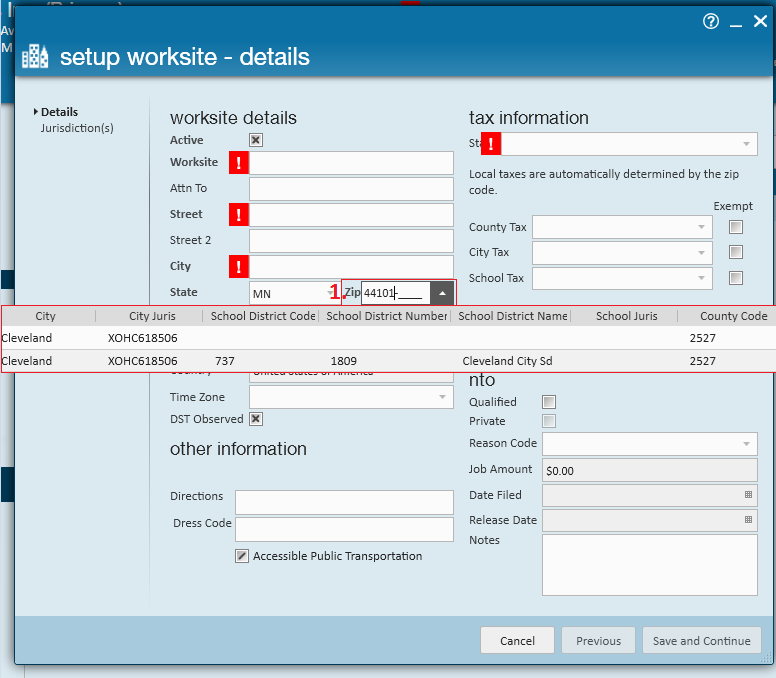This screenshot has width=776, height=678.
Task: Click the red error icon beside Street
Action: tap(239, 215)
